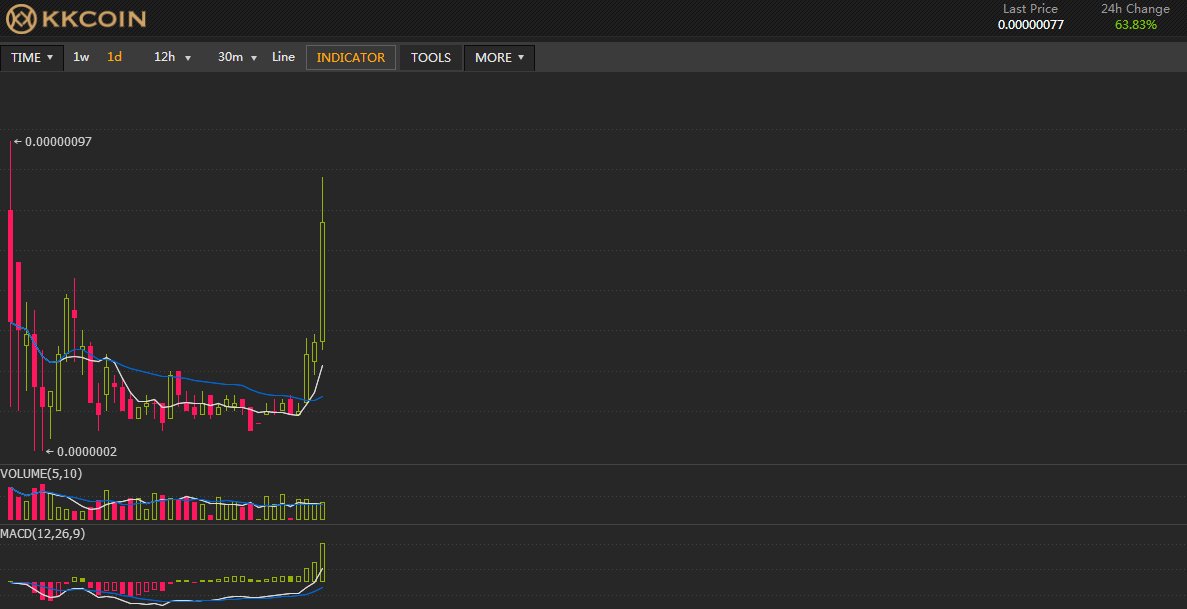Open the MORE dropdown menu
This screenshot has width=1187, height=609.
click(x=498, y=57)
